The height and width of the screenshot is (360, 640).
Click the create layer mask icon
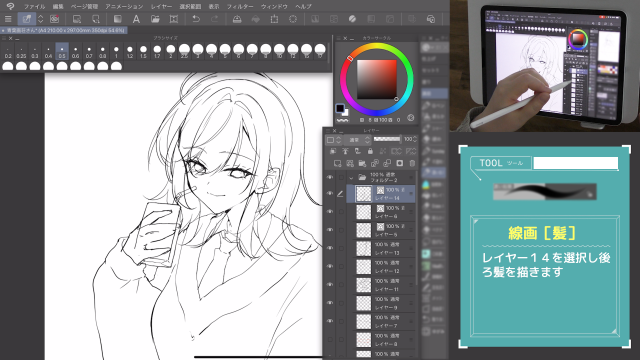coord(400,163)
